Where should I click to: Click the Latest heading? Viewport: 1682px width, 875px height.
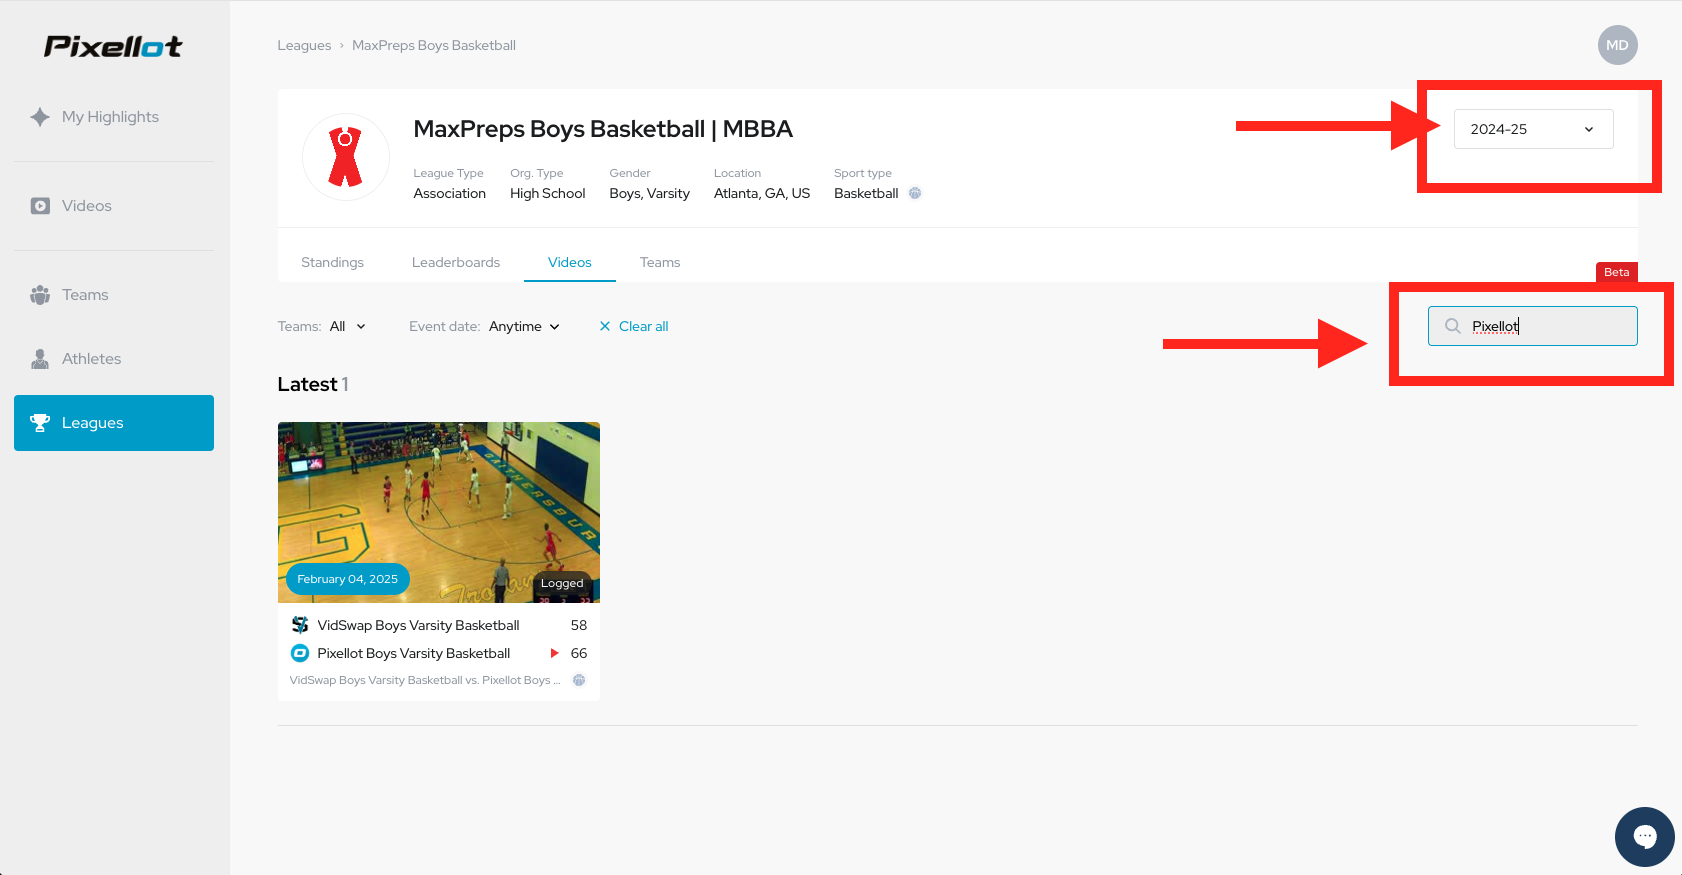(x=307, y=384)
